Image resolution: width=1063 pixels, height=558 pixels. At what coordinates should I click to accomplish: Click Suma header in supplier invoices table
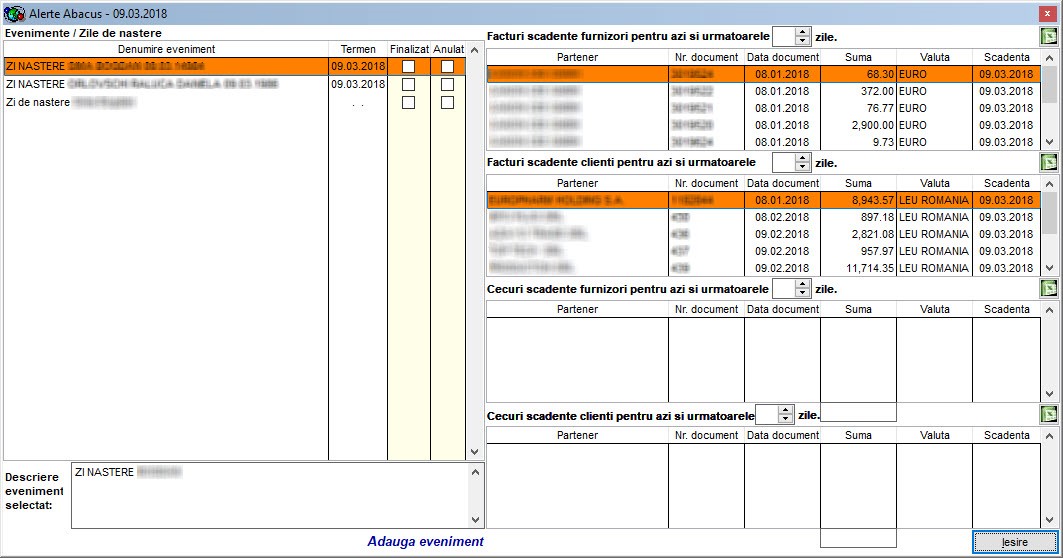coord(858,58)
